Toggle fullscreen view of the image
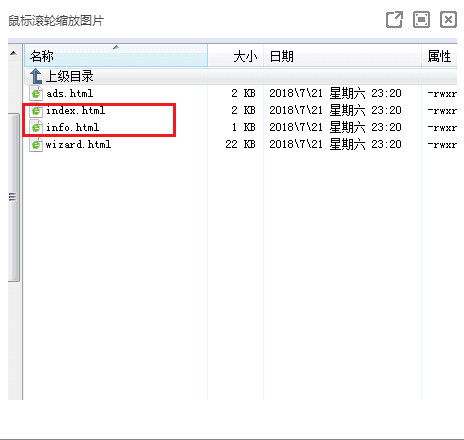The width and height of the screenshot is (464, 440). pos(421,20)
